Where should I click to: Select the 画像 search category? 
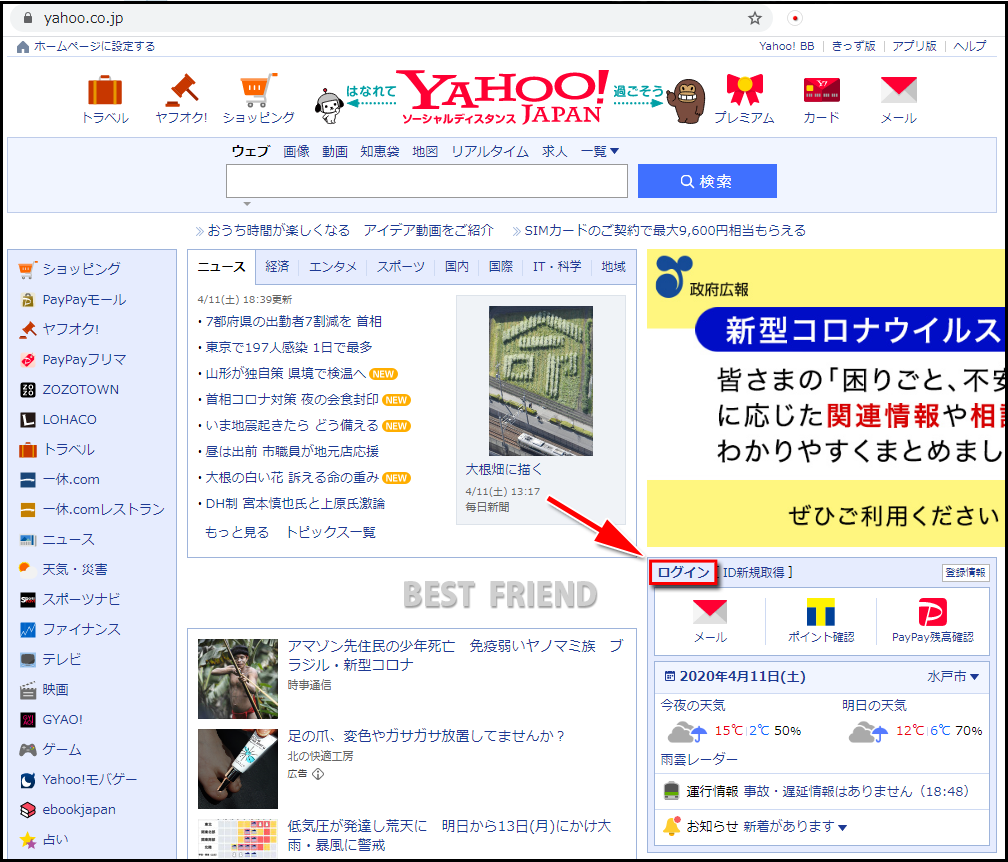coord(296,152)
